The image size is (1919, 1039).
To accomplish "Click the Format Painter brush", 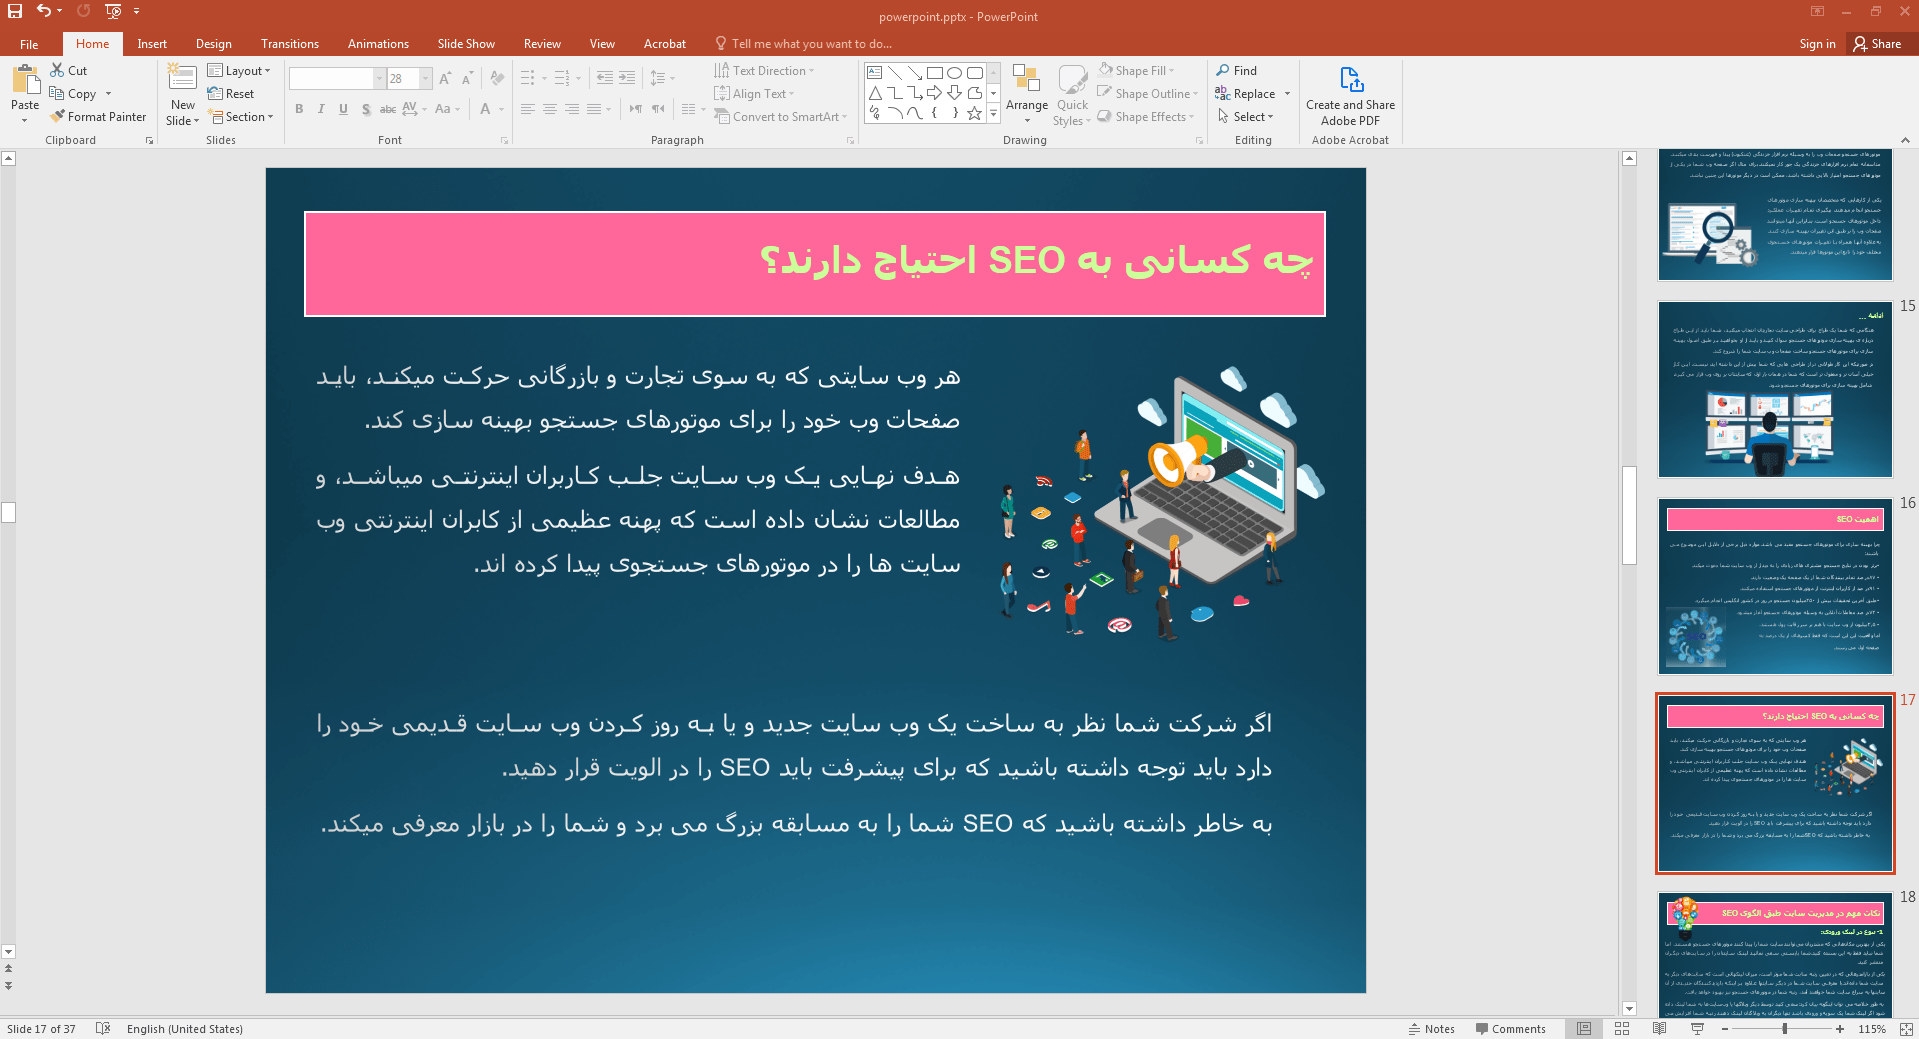I will (98, 116).
